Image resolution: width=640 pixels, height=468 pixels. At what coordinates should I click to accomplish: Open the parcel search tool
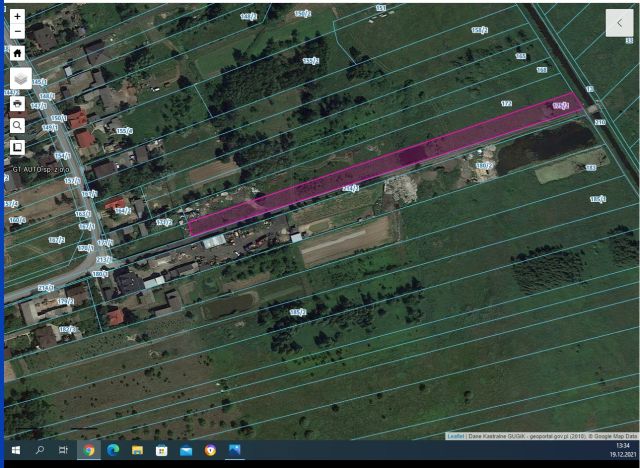pos(17,125)
